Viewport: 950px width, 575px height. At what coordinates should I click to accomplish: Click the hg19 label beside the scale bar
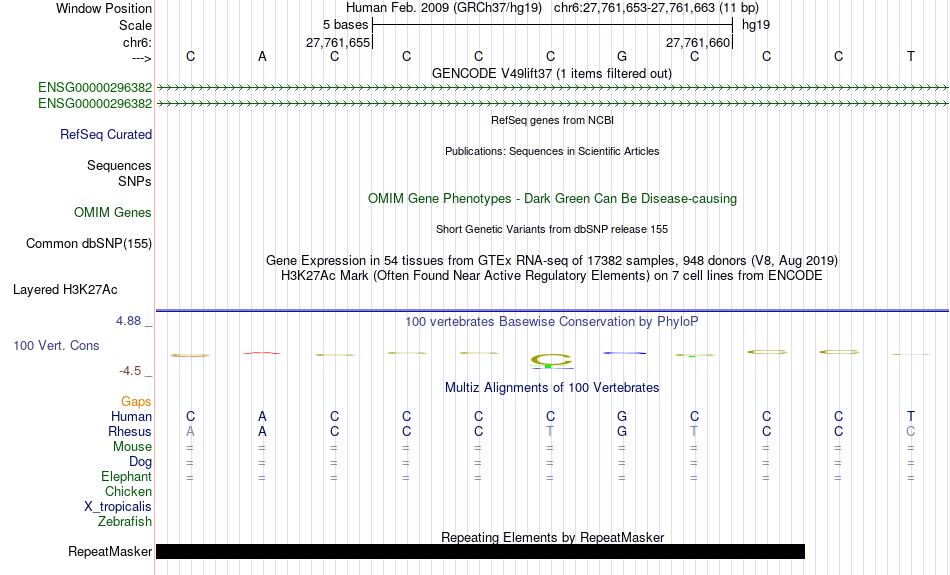[x=756, y=25]
